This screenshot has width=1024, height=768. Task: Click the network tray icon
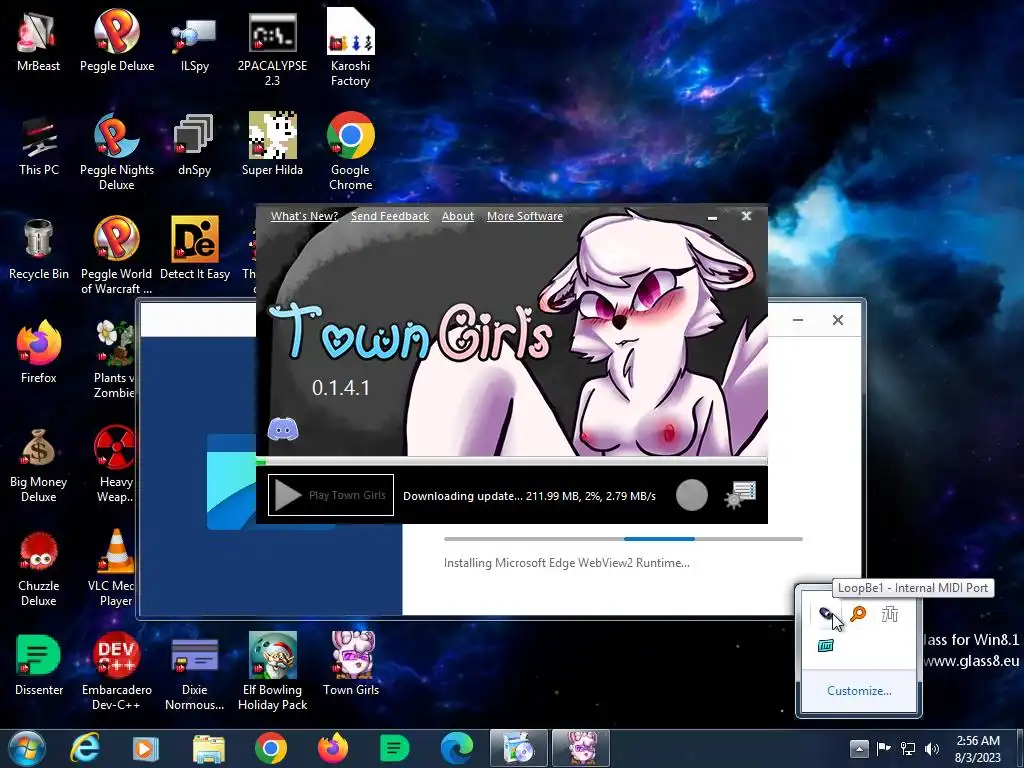coord(908,748)
